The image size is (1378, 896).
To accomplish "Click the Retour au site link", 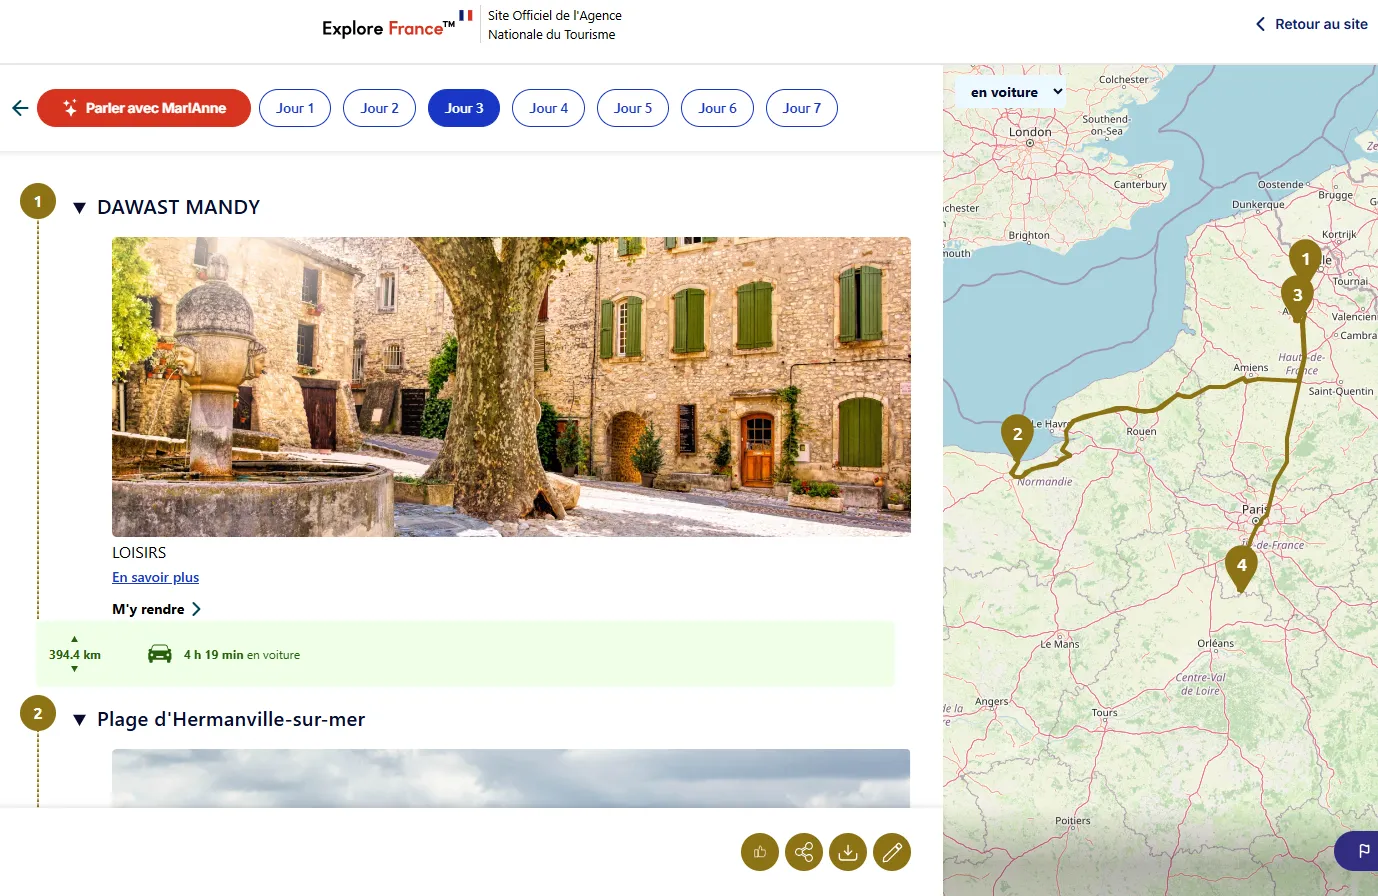I will tap(1311, 24).
